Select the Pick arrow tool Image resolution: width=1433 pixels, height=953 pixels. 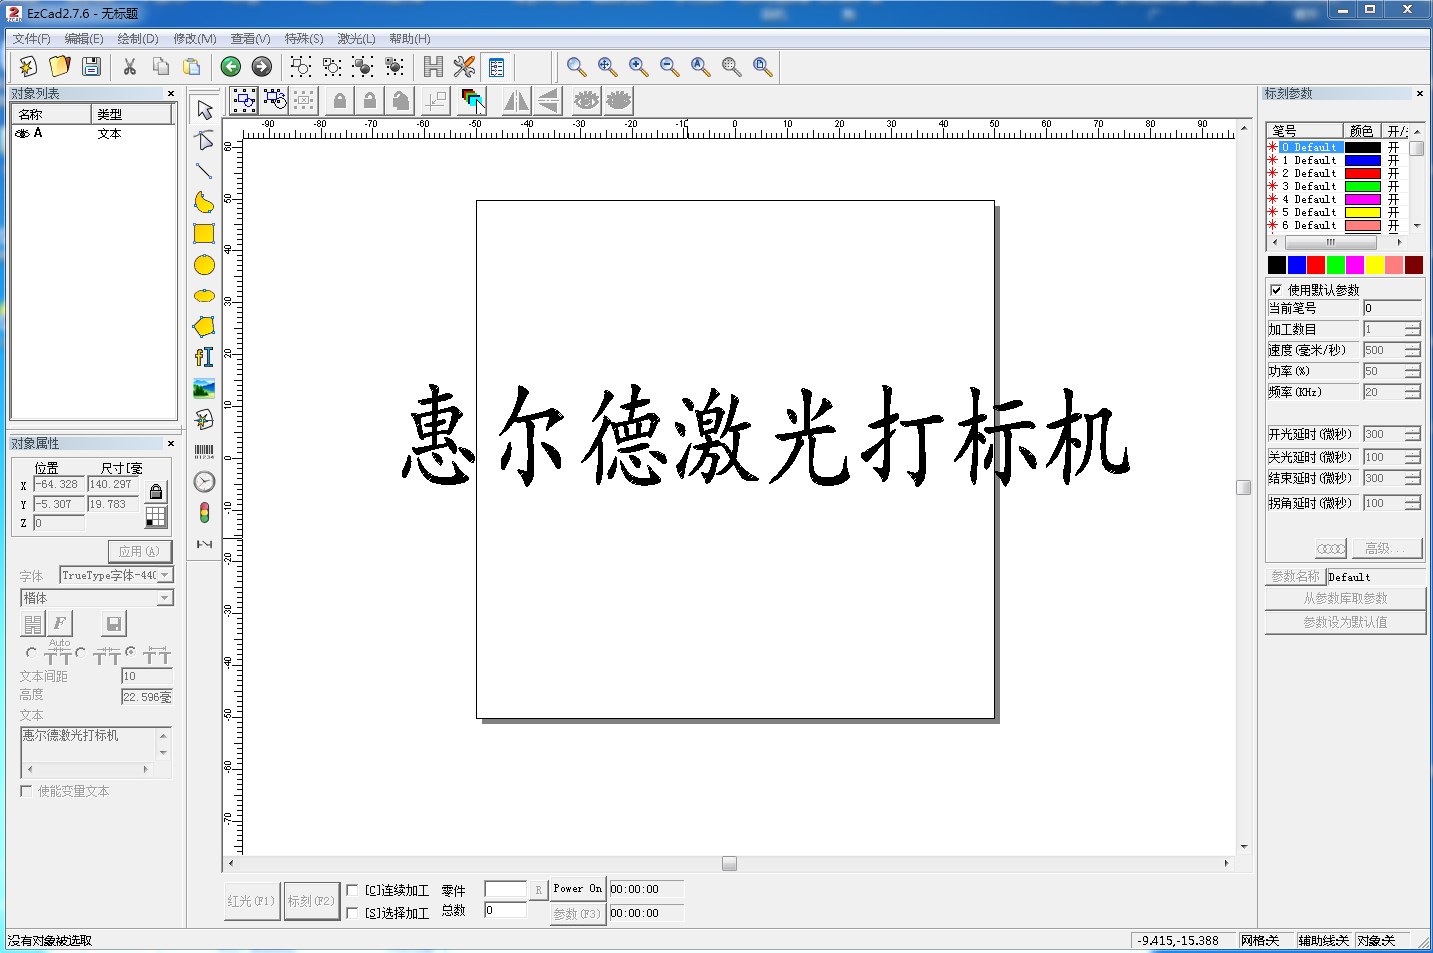click(x=204, y=109)
